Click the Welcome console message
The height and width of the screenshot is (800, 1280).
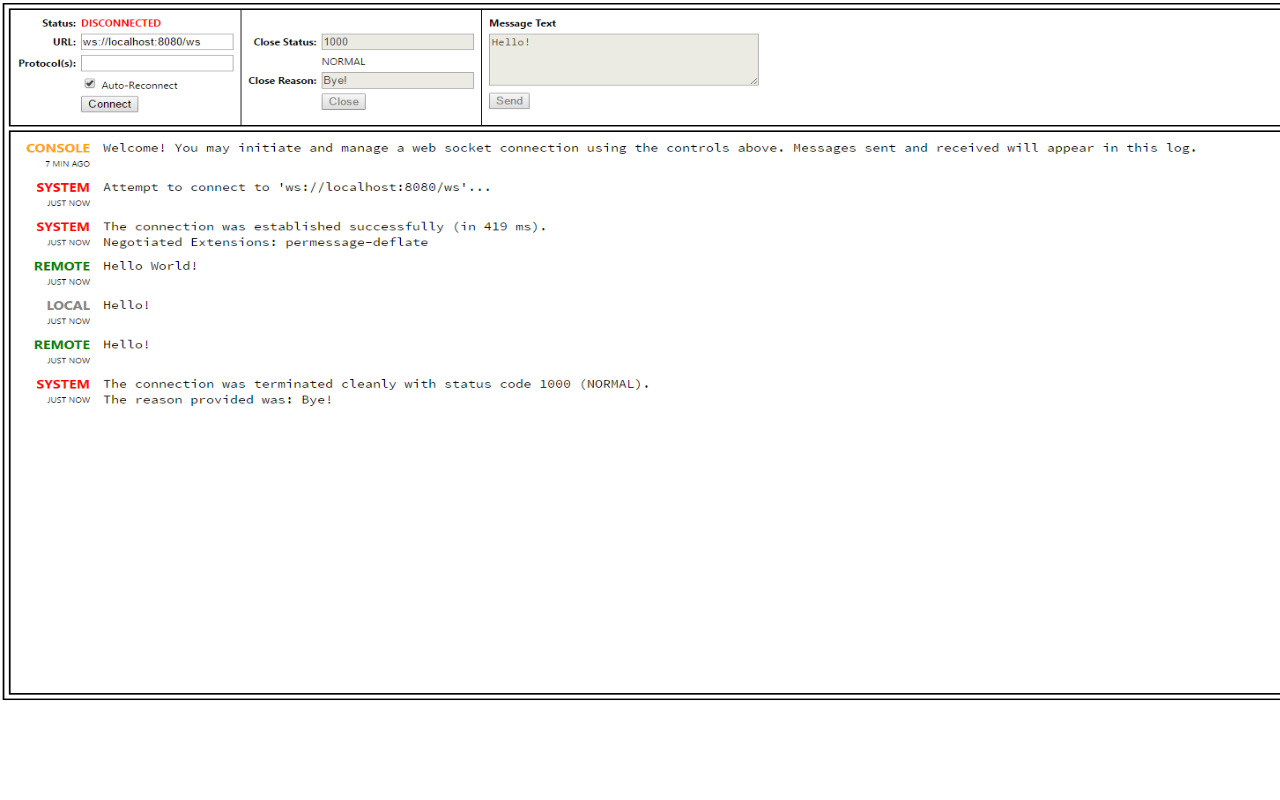(649, 148)
